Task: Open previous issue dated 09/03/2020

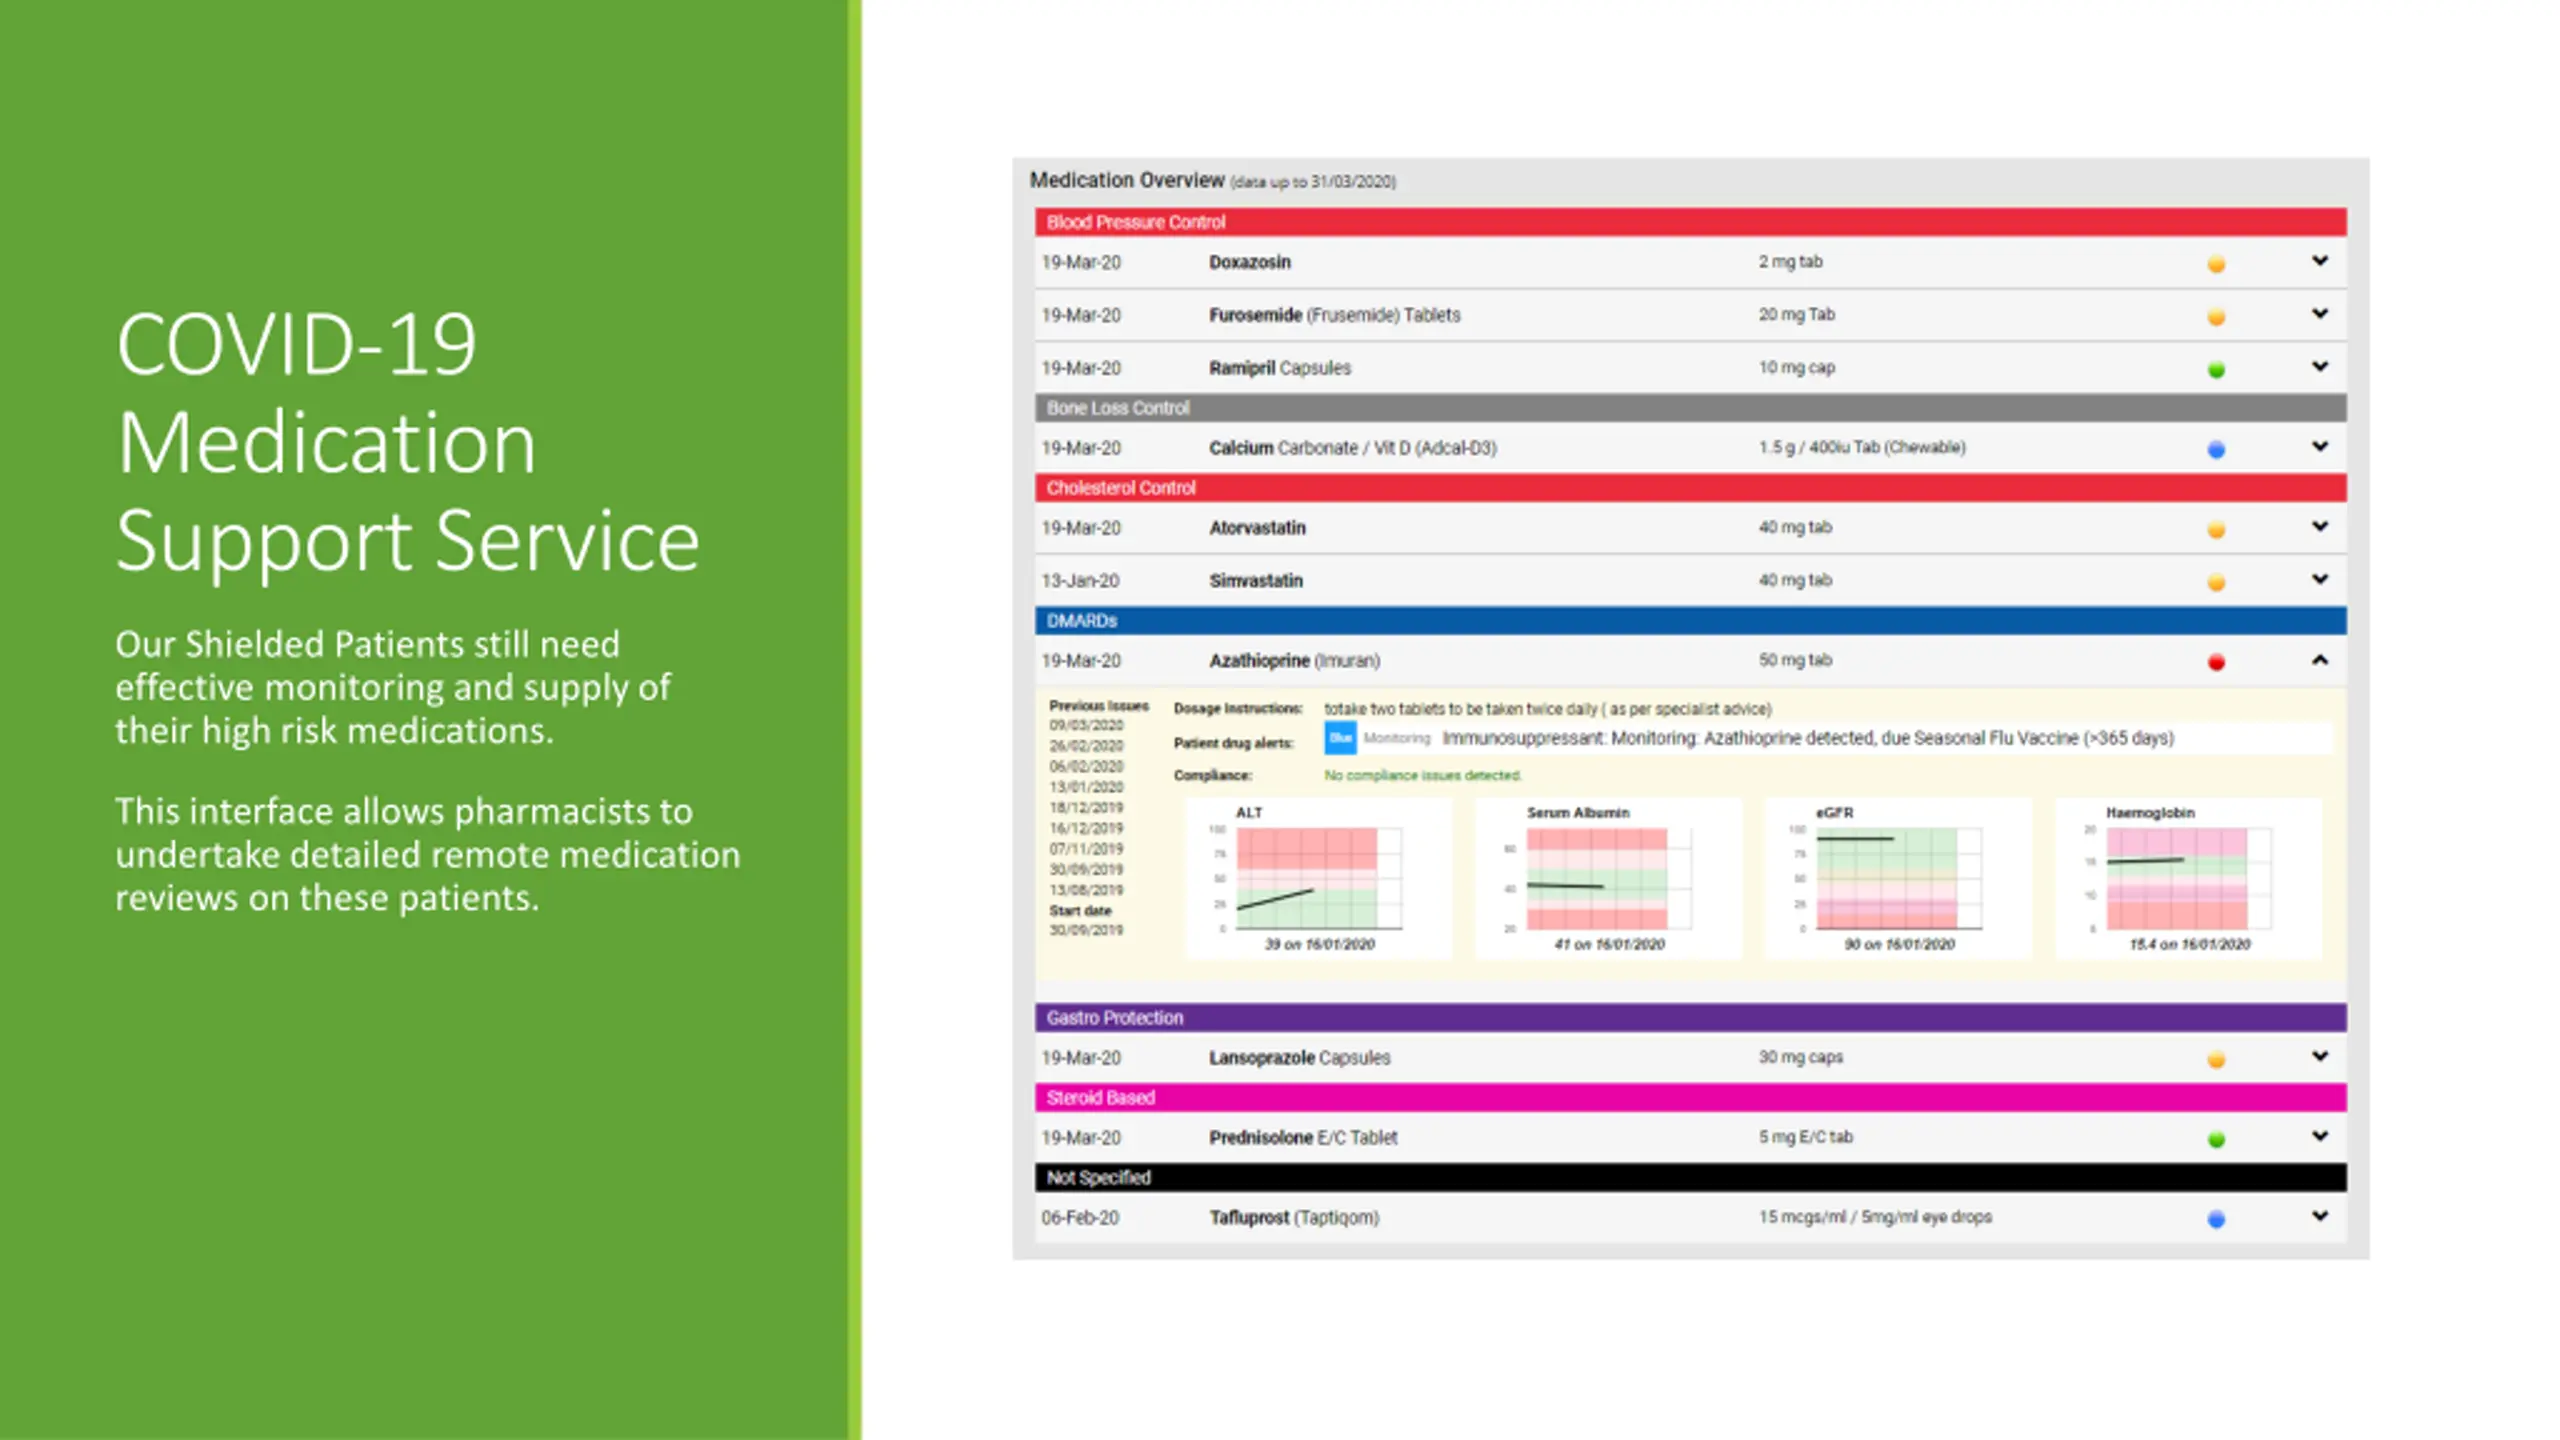Action: (1086, 725)
